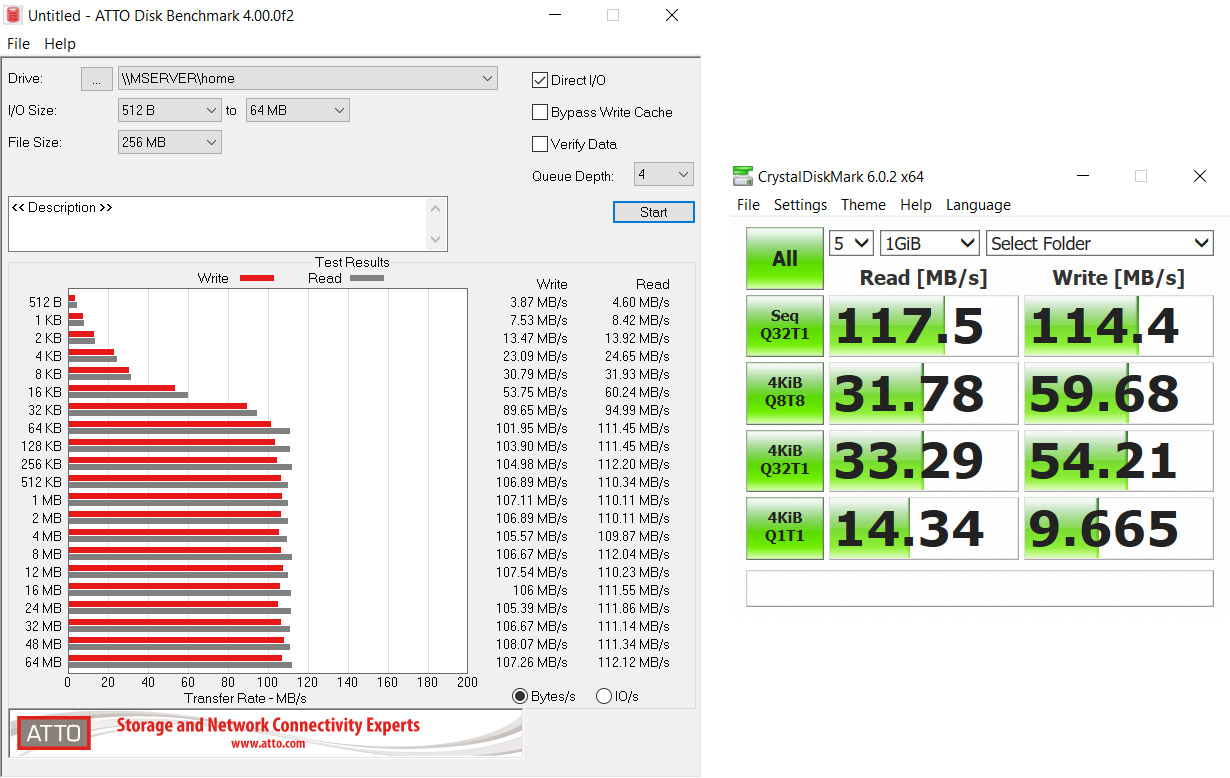This screenshot has height=778, width=1230.
Task: Click the 1 MB write value 107.11 MB/s
Action: [532, 500]
